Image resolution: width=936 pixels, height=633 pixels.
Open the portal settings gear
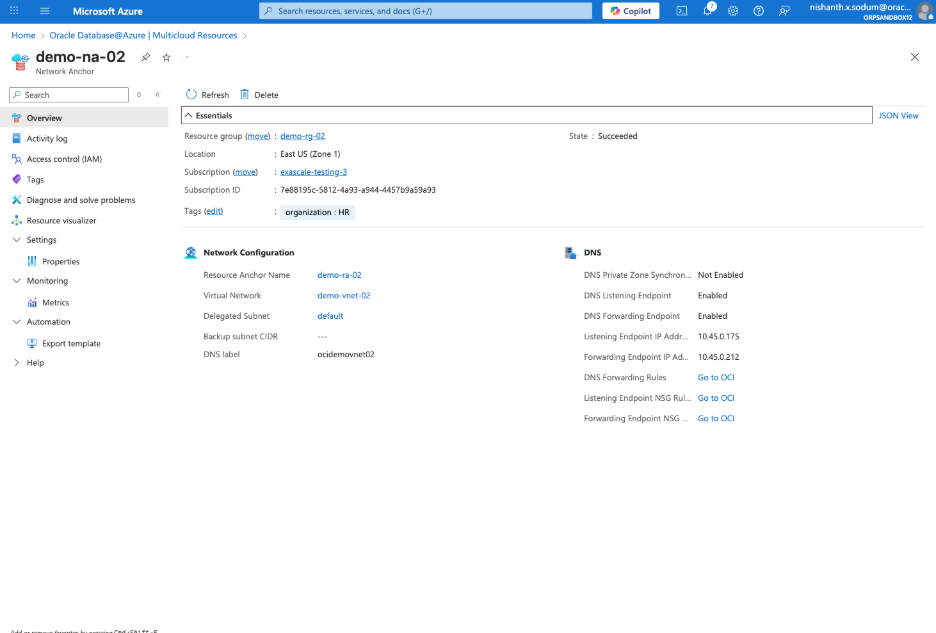733,11
